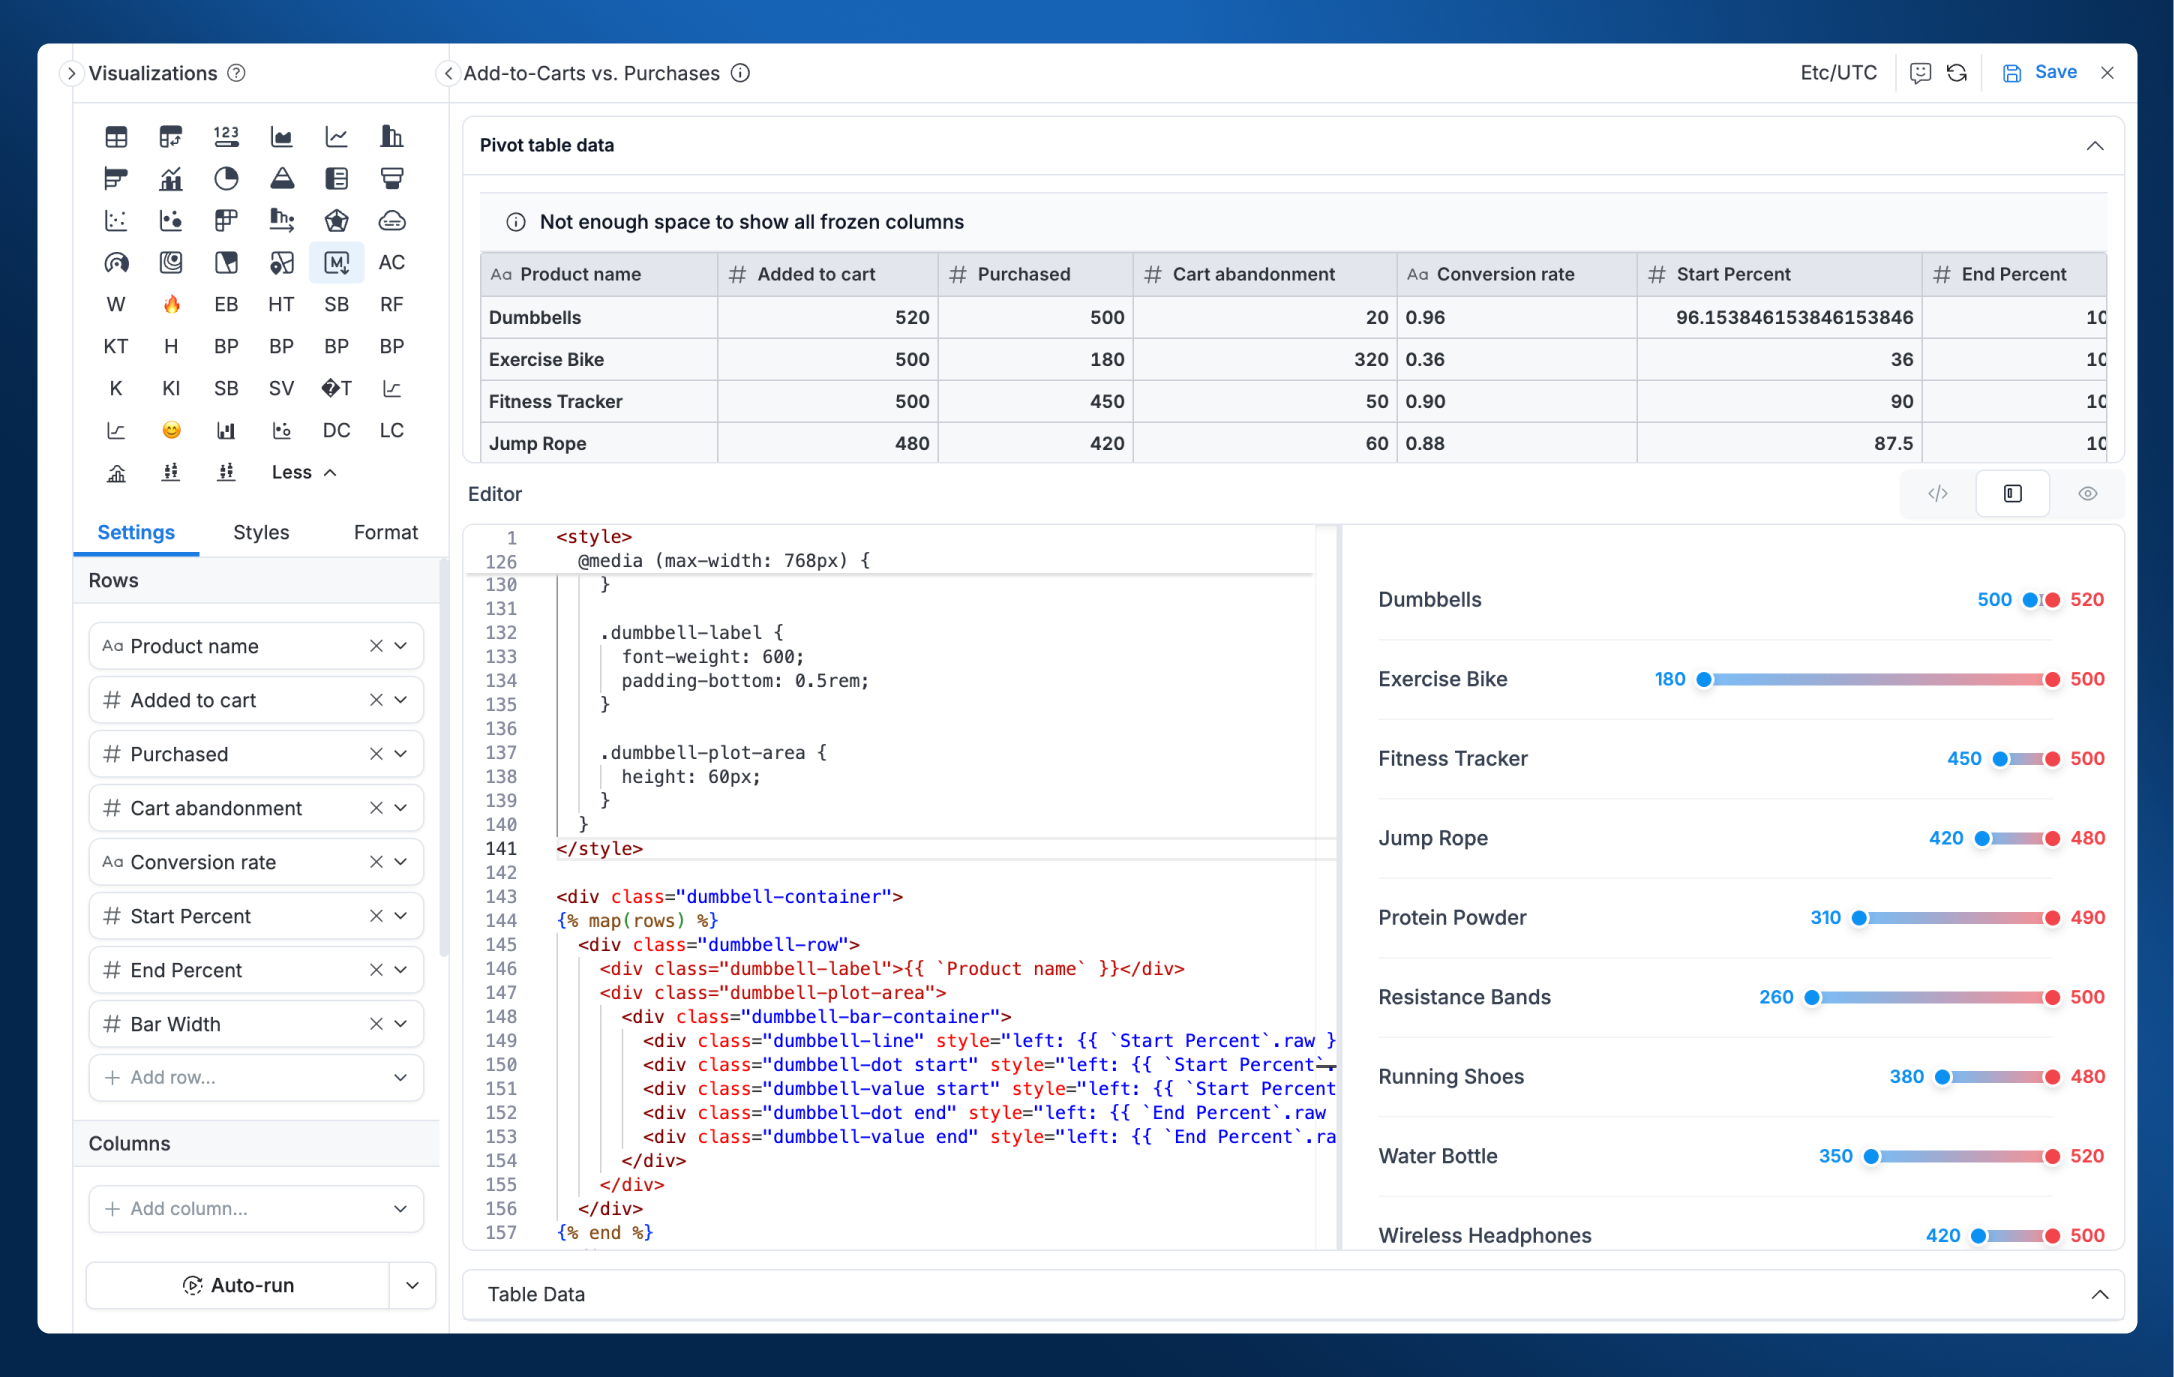Image resolution: width=2174 pixels, height=1377 pixels.
Task: Pick the radar chart visualization
Action: pos(336,220)
